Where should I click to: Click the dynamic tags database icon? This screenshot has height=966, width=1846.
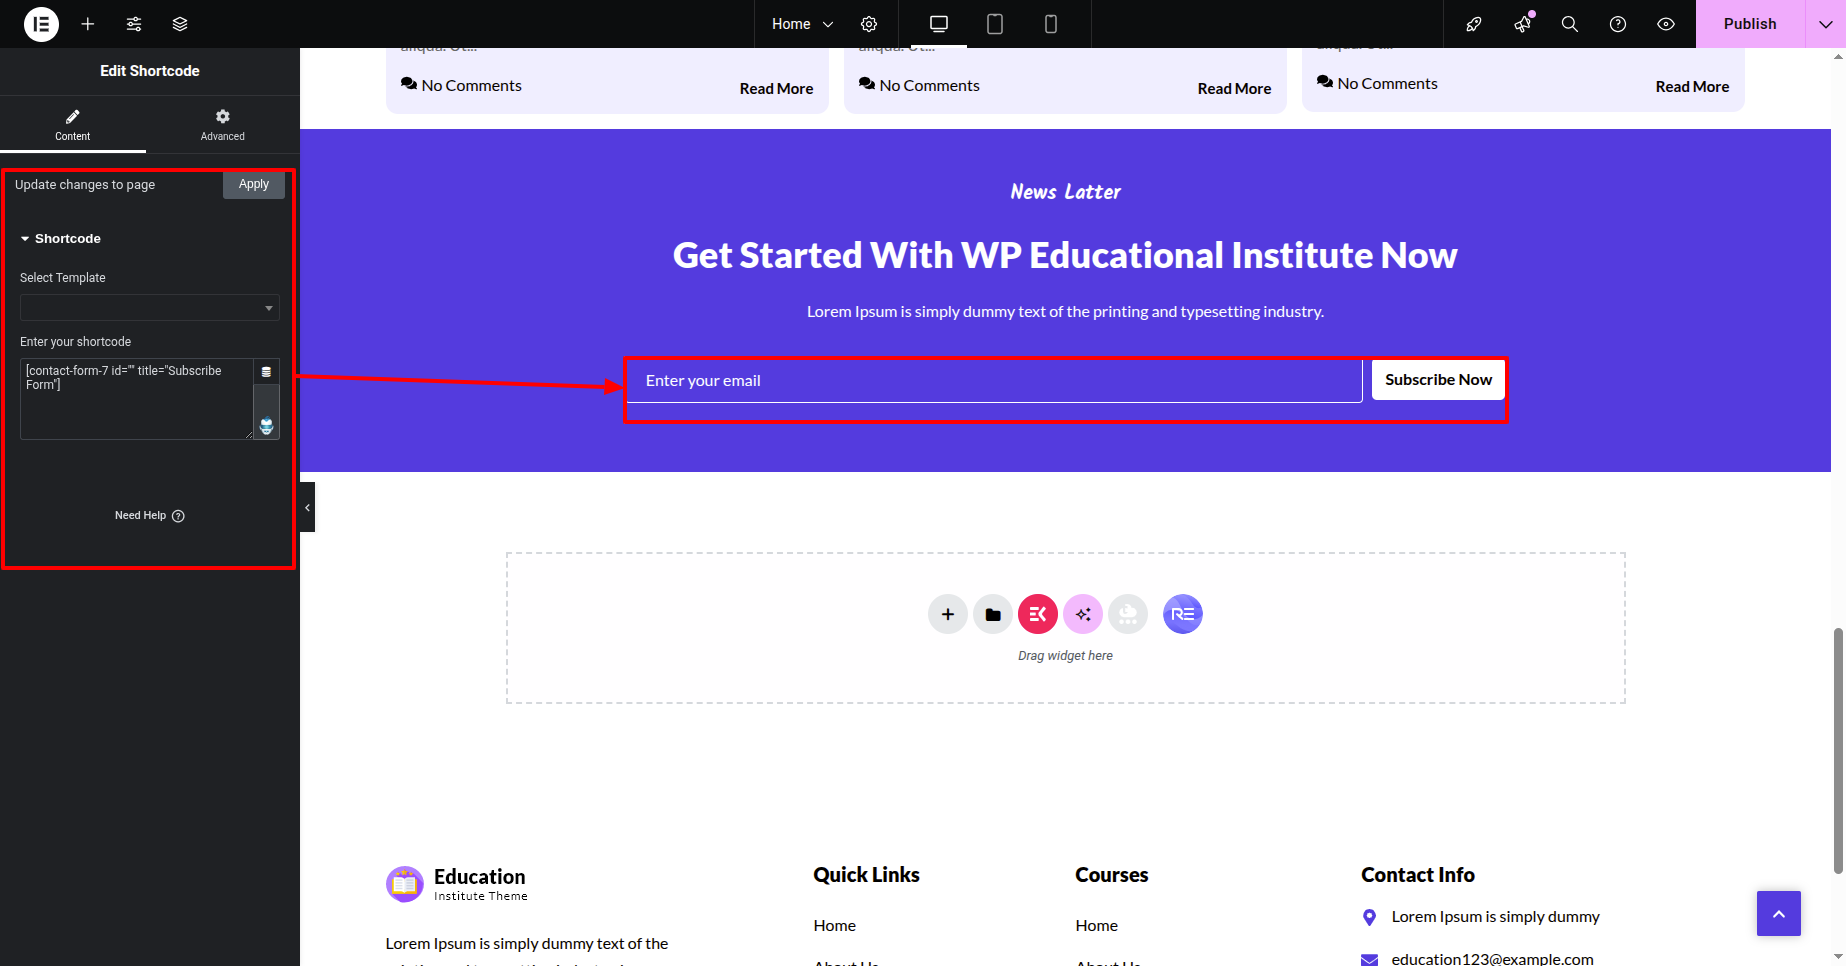266,372
